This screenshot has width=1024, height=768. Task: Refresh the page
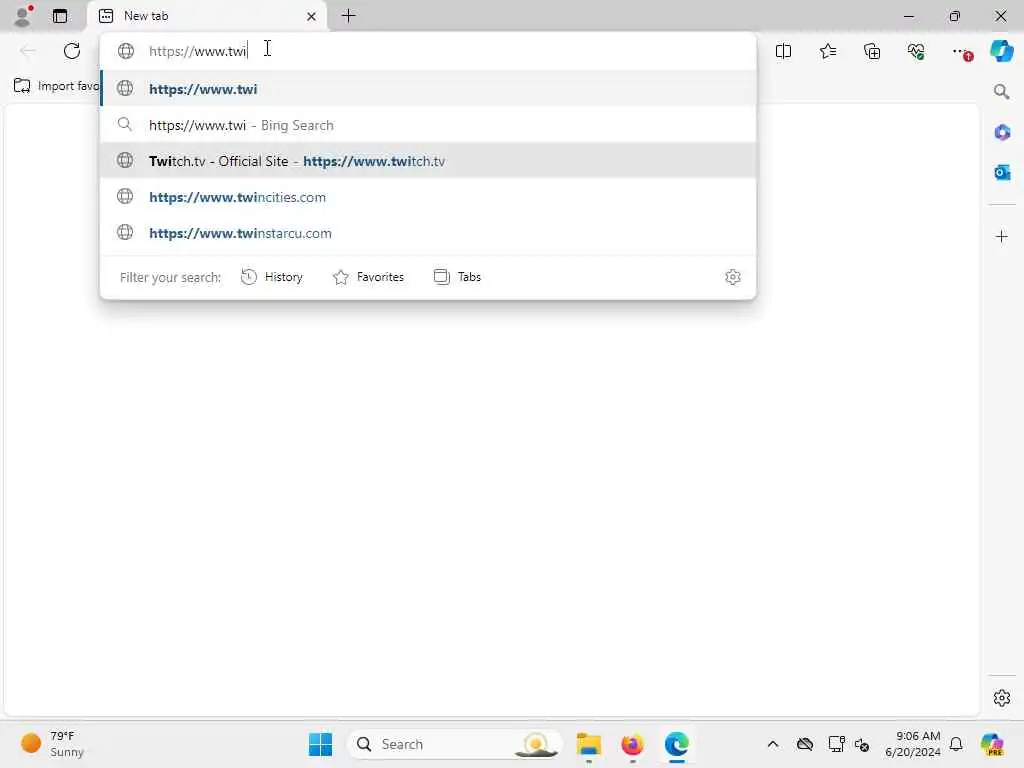point(72,51)
